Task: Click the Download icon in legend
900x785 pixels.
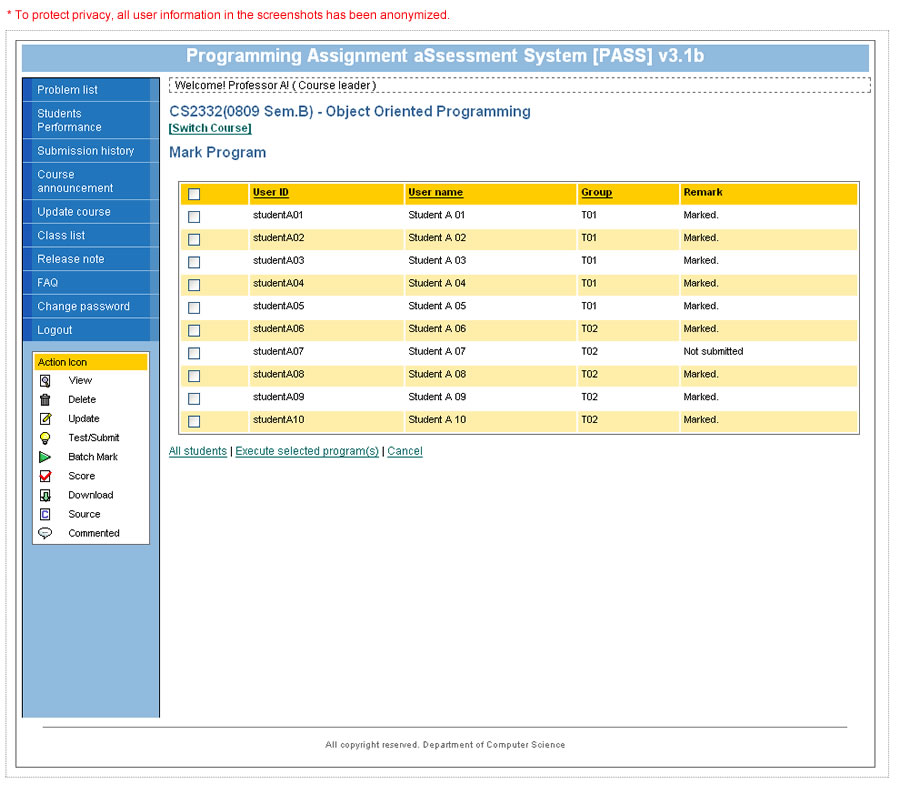Action: [x=45, y=495]
